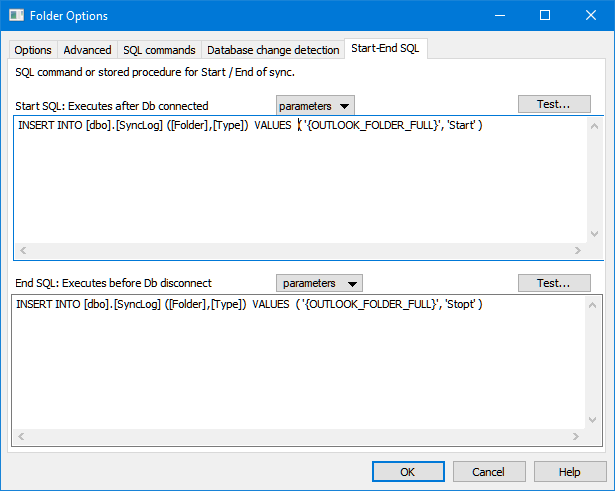Confirm settings with the OK button
Image resolution: width=615 pixels, height=491 pixels.
408,471
